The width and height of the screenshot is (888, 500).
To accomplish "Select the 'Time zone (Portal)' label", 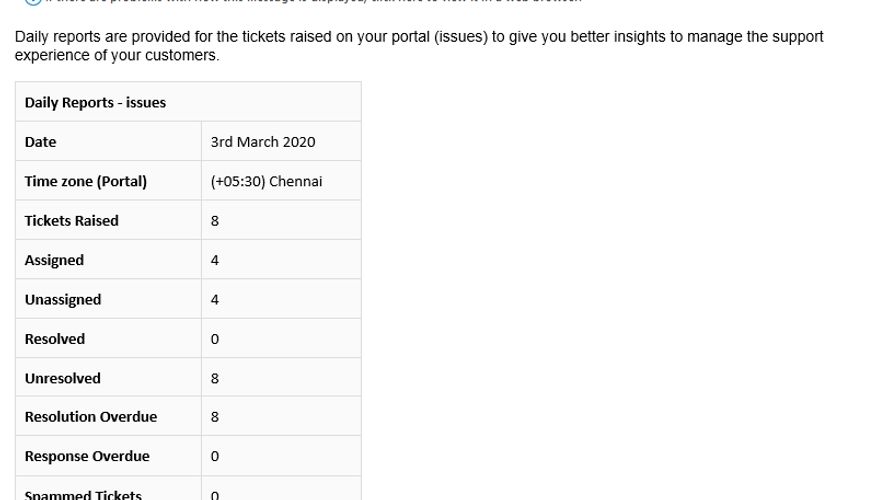I will click(86, 181).
